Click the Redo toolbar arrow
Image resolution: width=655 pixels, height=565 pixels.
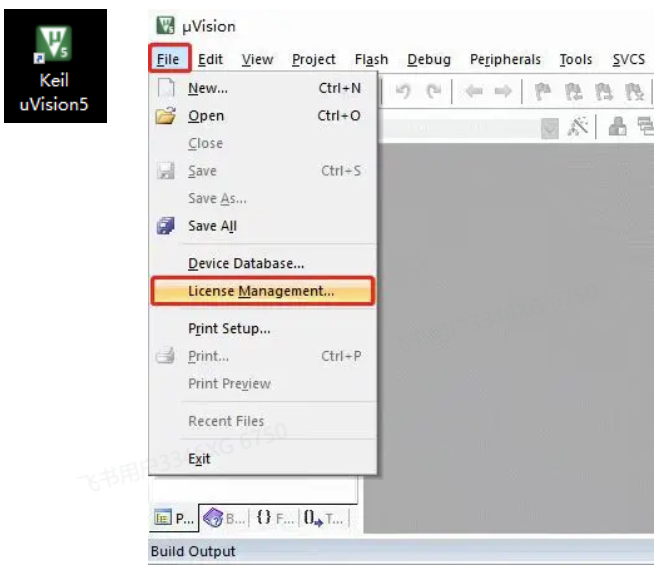tap(433, 91)
